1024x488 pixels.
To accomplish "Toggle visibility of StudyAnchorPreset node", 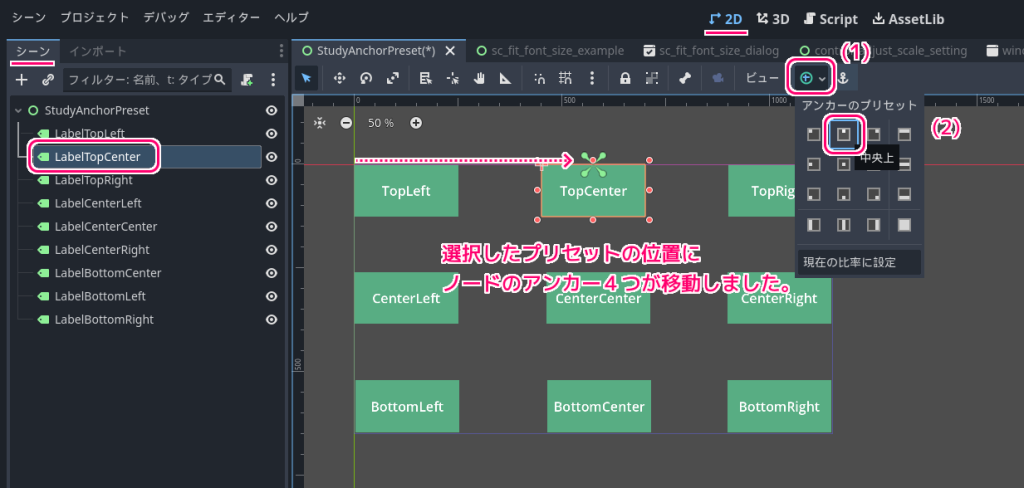I will click(x=272, y=110).
